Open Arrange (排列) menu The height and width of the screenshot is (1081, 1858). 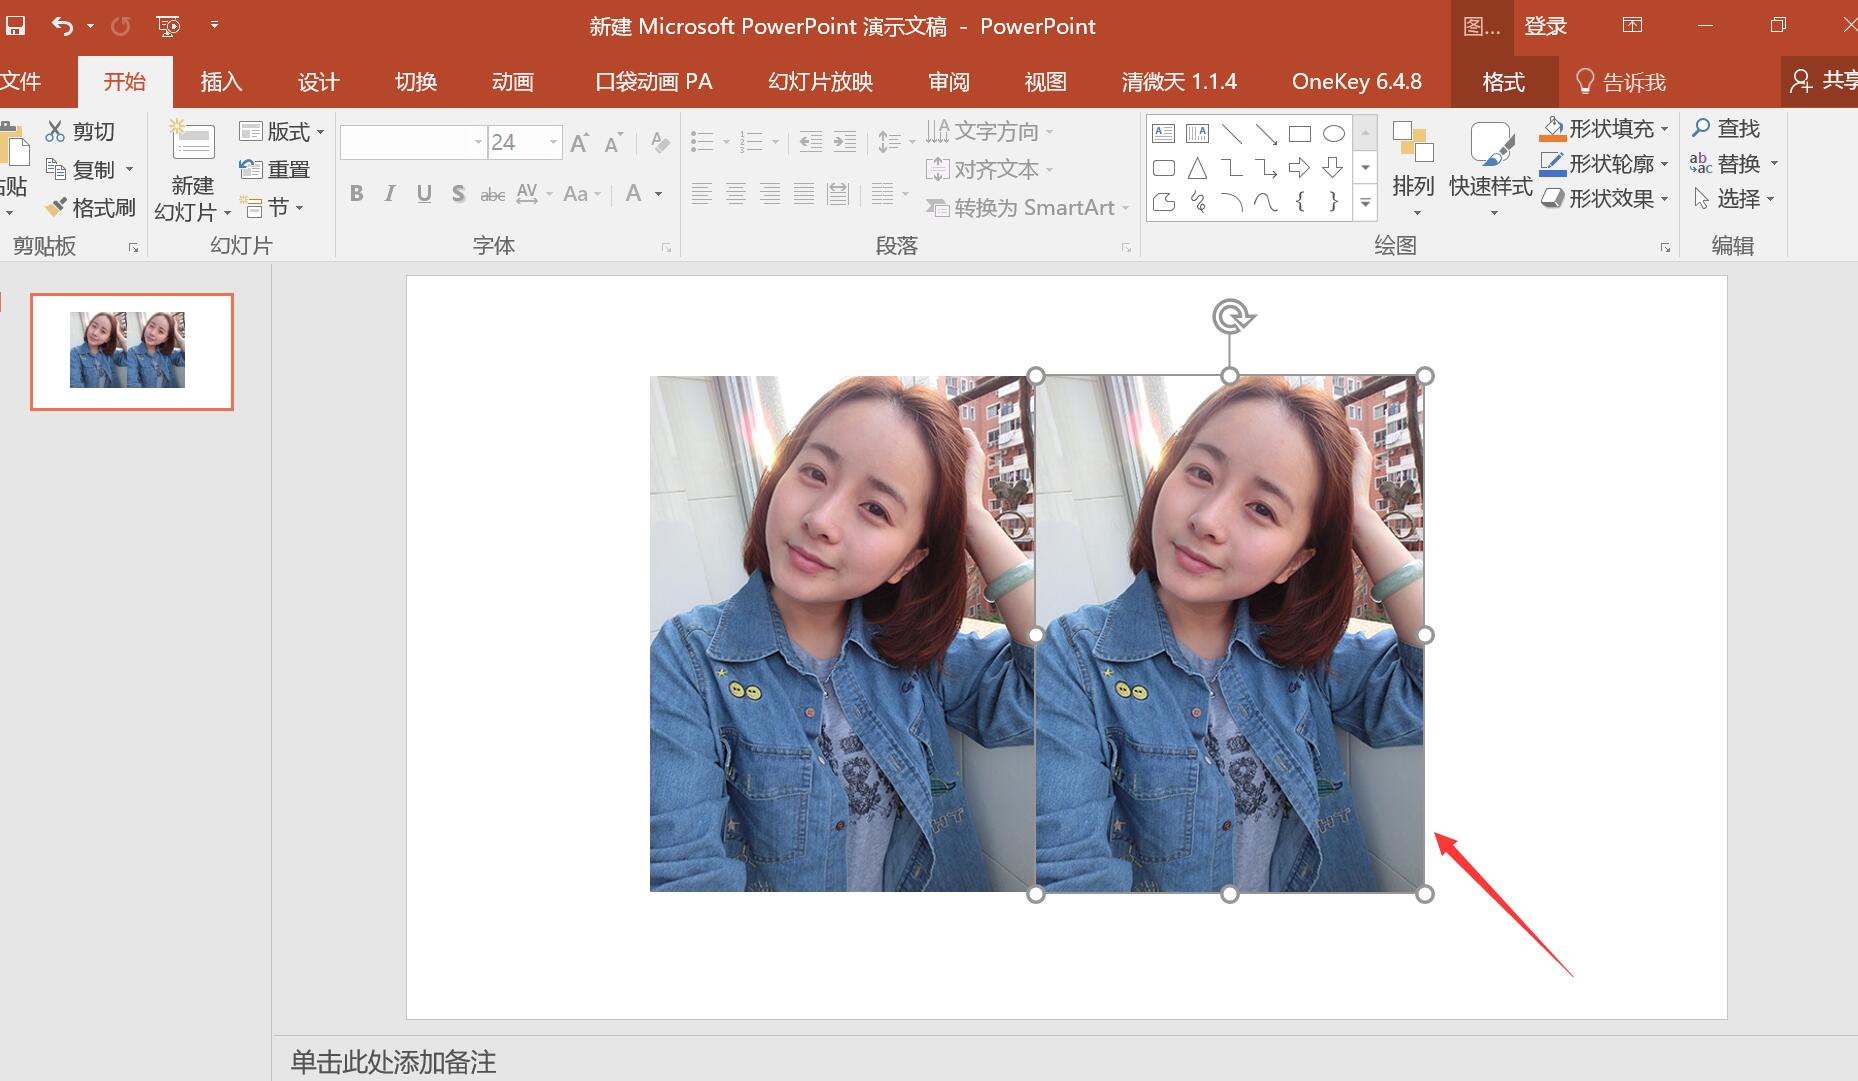1413,169
